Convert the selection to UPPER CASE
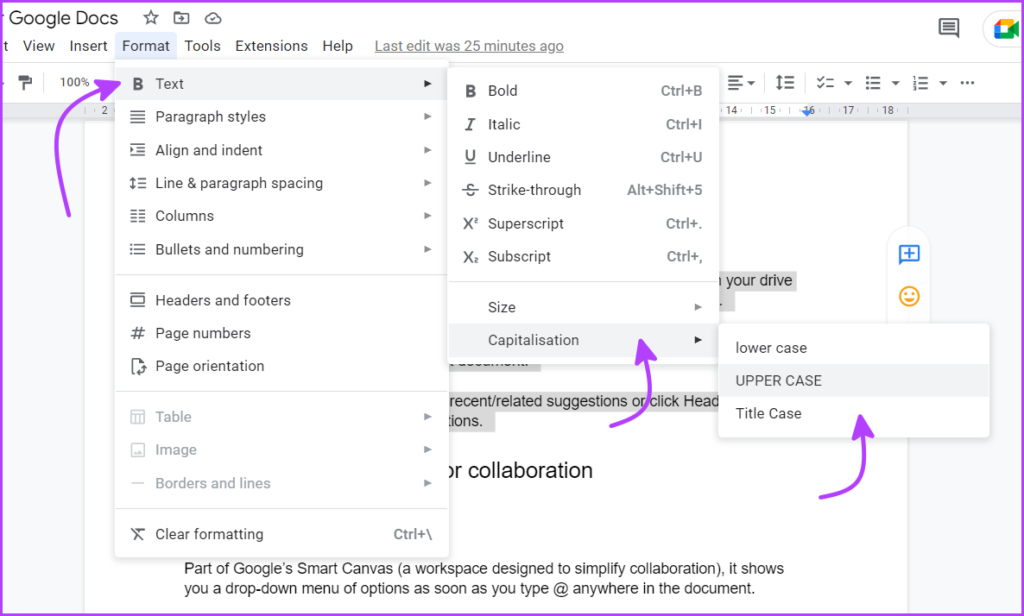Screen dimensions: 1024x616 [x=854, y=380]
